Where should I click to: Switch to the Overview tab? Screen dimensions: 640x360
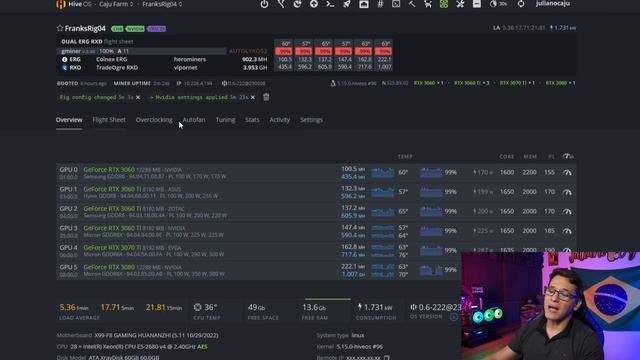tap(69, 120)
